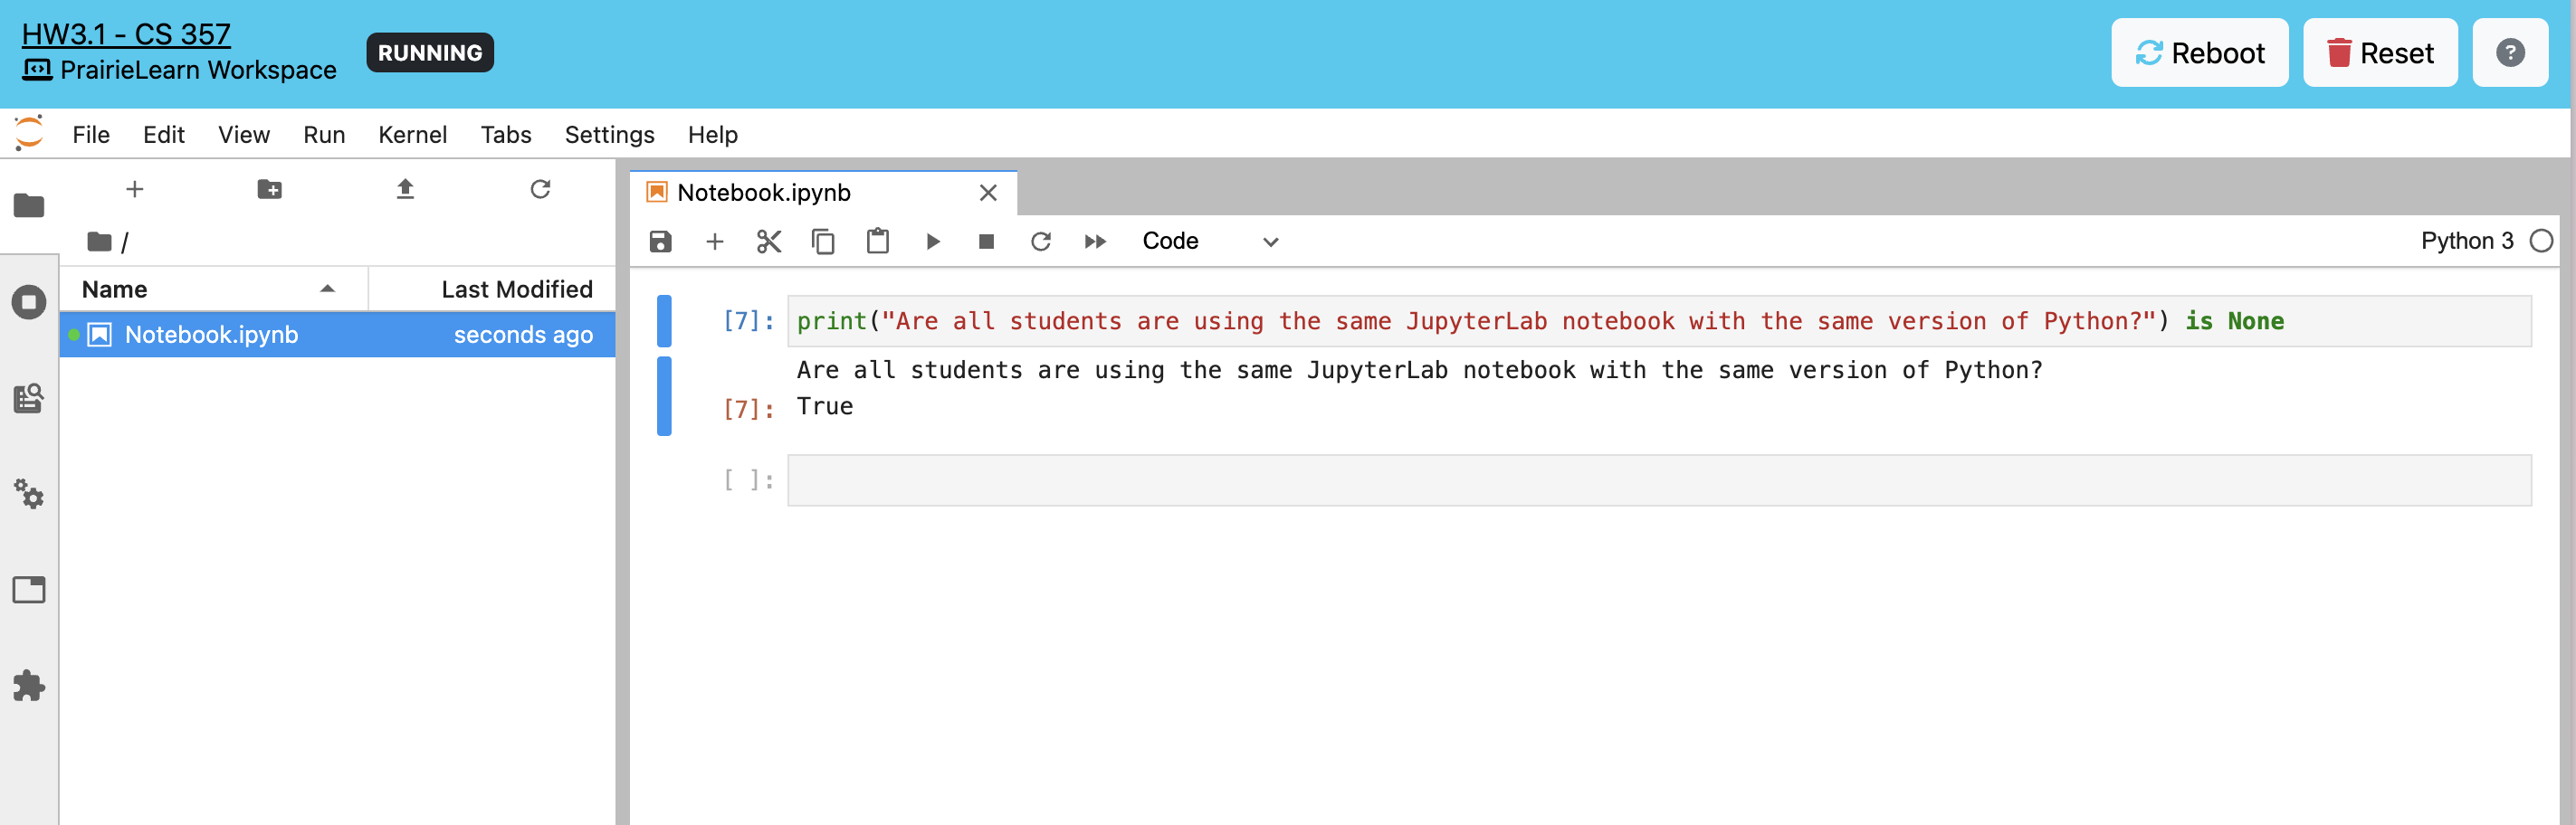Open Running Terminals and Kernels sidebar
The width and height of the screenshot is (2576, 825).
(x=29, y=302)
